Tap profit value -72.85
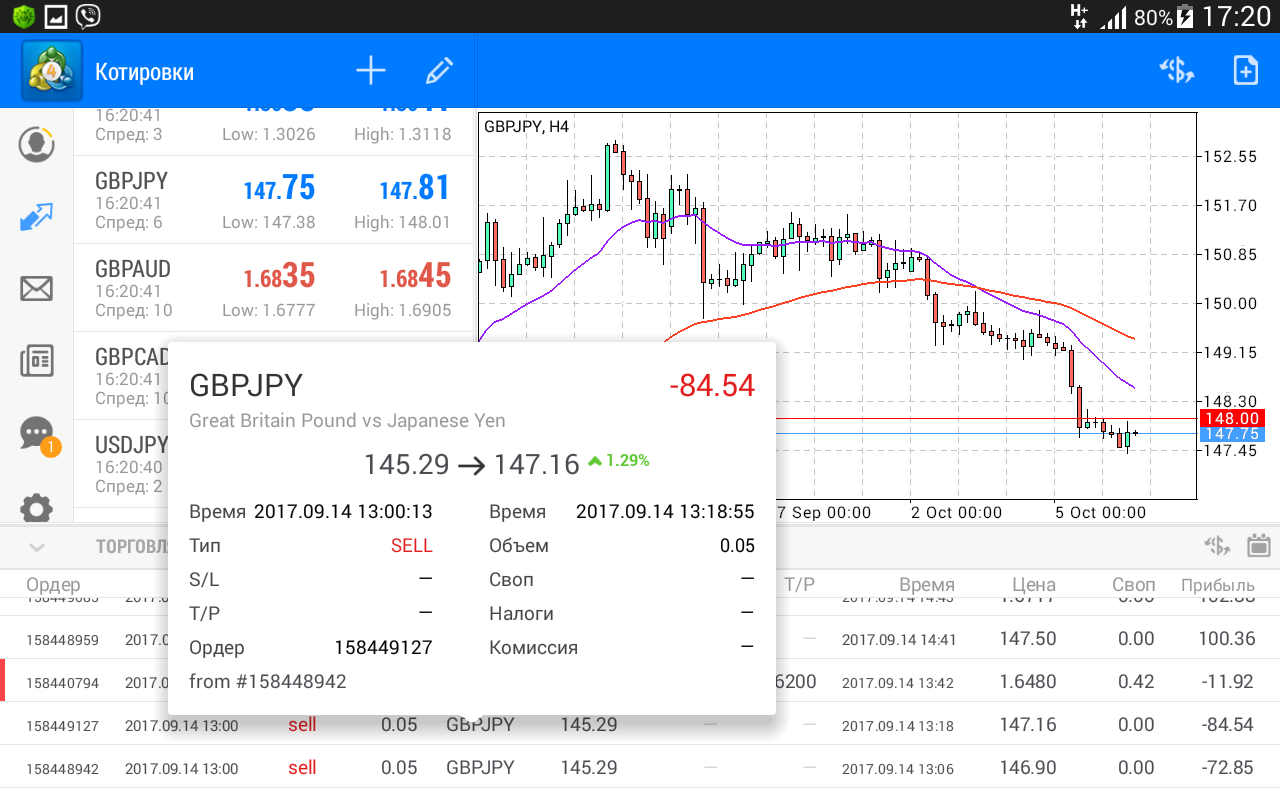Image resolution: width=1280 pixels, height=800 pixels. tap(1228, 768)
